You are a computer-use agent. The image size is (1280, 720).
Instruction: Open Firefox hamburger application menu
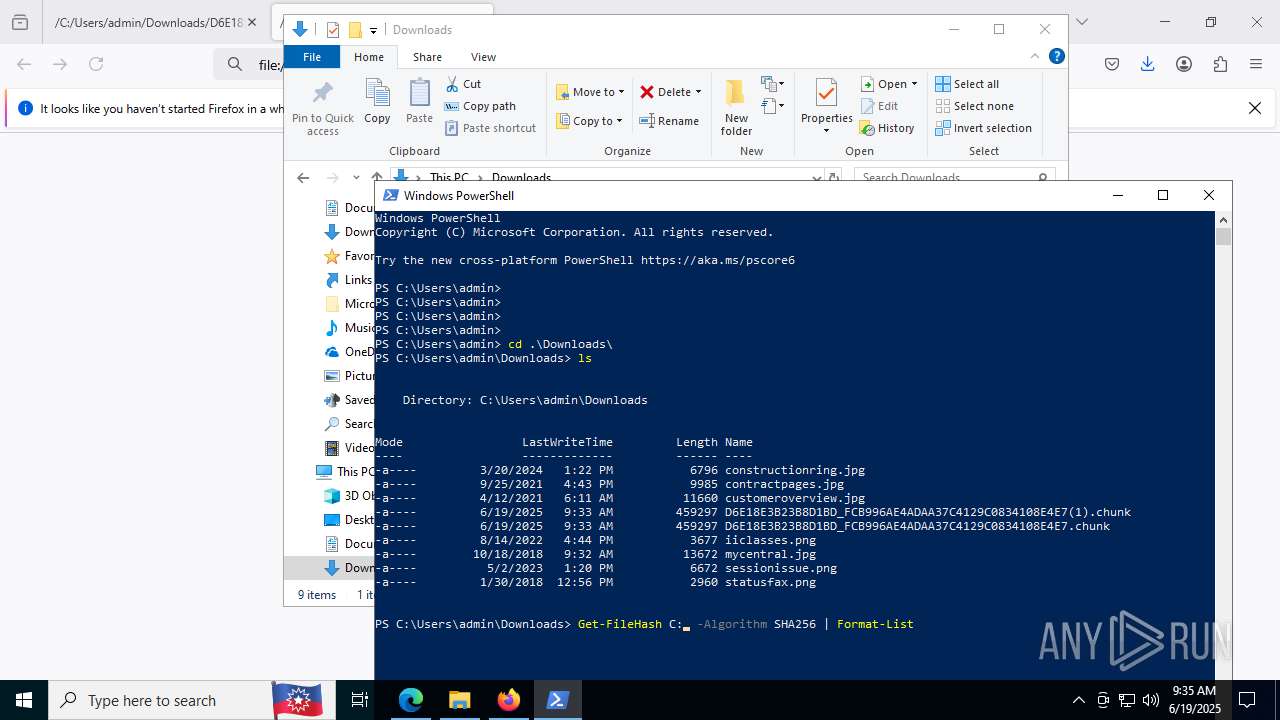tap(1256, 64)
